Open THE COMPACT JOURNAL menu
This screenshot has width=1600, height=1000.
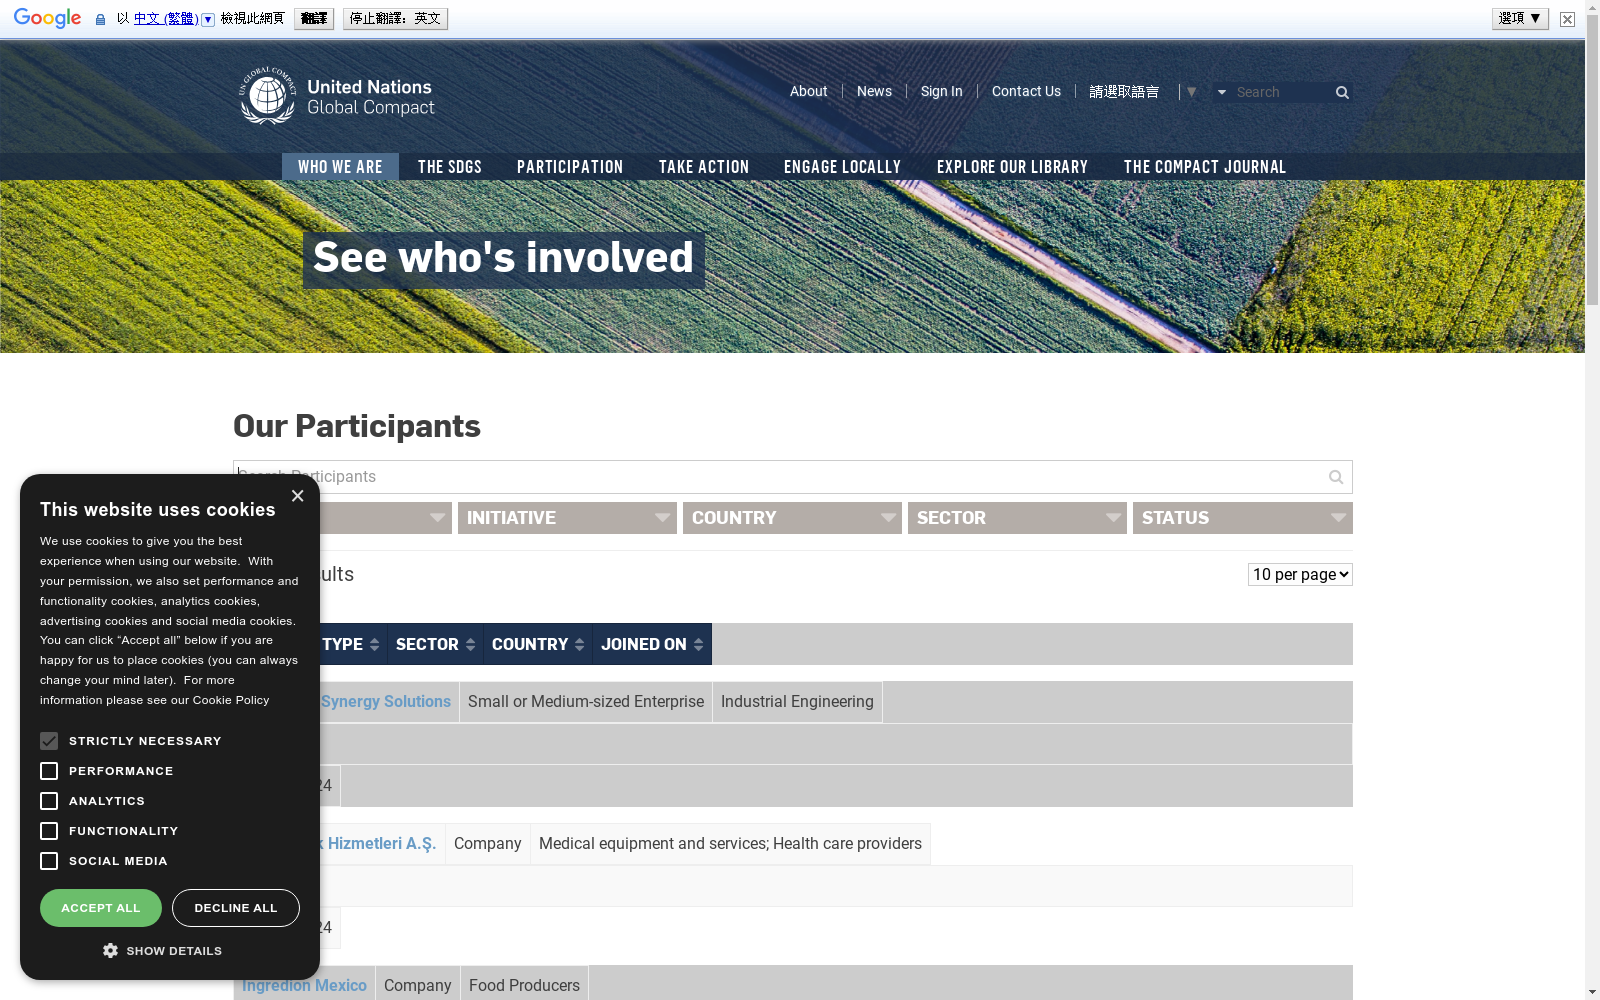(x=1205, y=167)
